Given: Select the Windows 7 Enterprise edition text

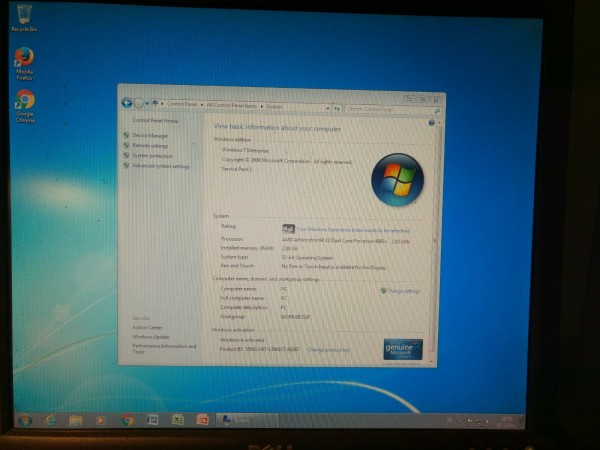Looking at the screenshot, I should [245, 150].
